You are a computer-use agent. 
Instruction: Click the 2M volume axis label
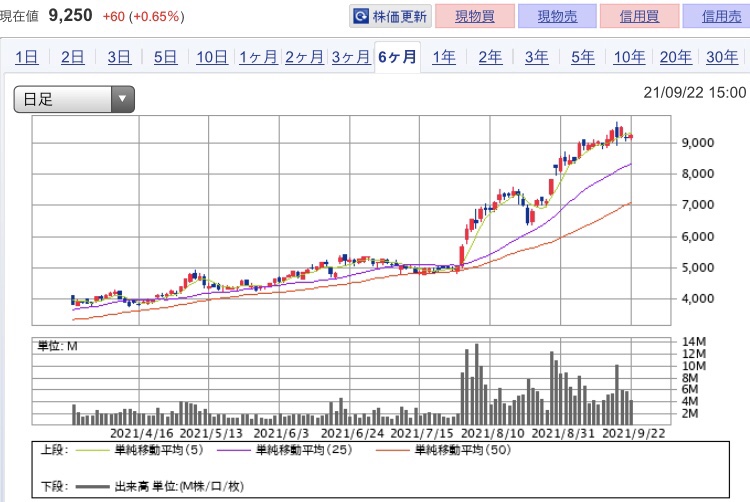click(x=690, y=414)
